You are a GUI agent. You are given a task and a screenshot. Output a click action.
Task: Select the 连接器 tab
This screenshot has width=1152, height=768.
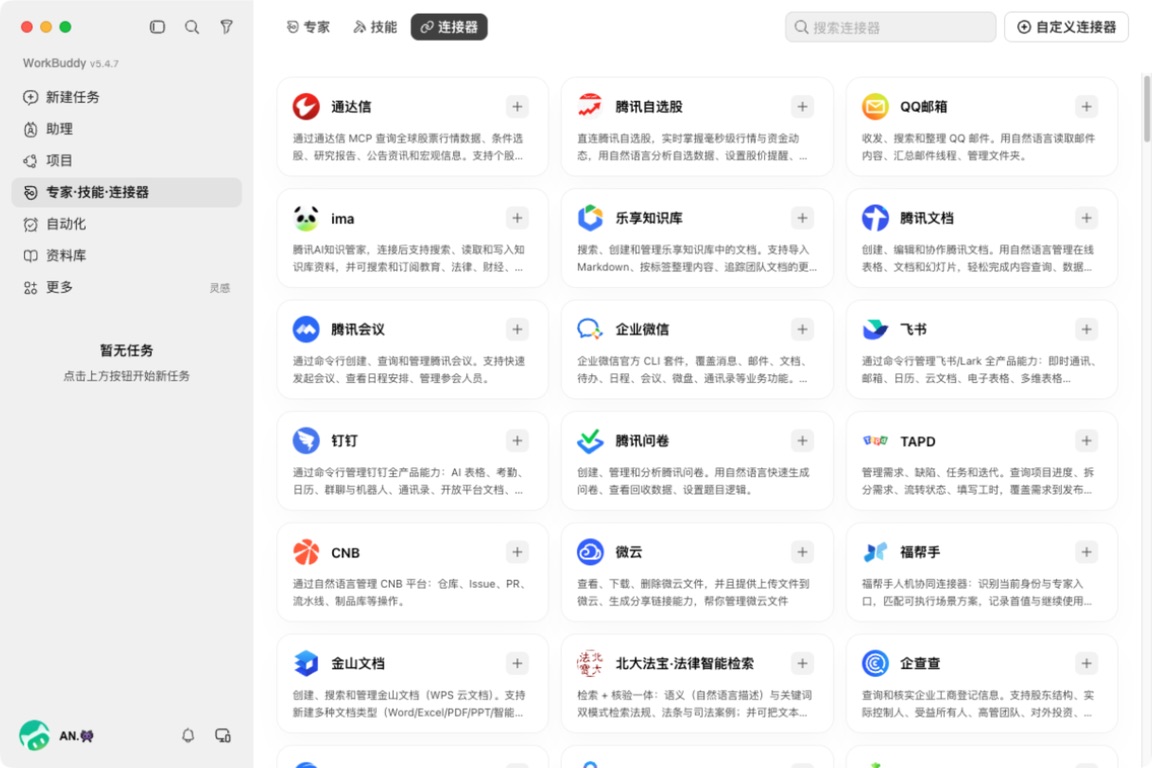pyautogui.click(x=449, y=27)
